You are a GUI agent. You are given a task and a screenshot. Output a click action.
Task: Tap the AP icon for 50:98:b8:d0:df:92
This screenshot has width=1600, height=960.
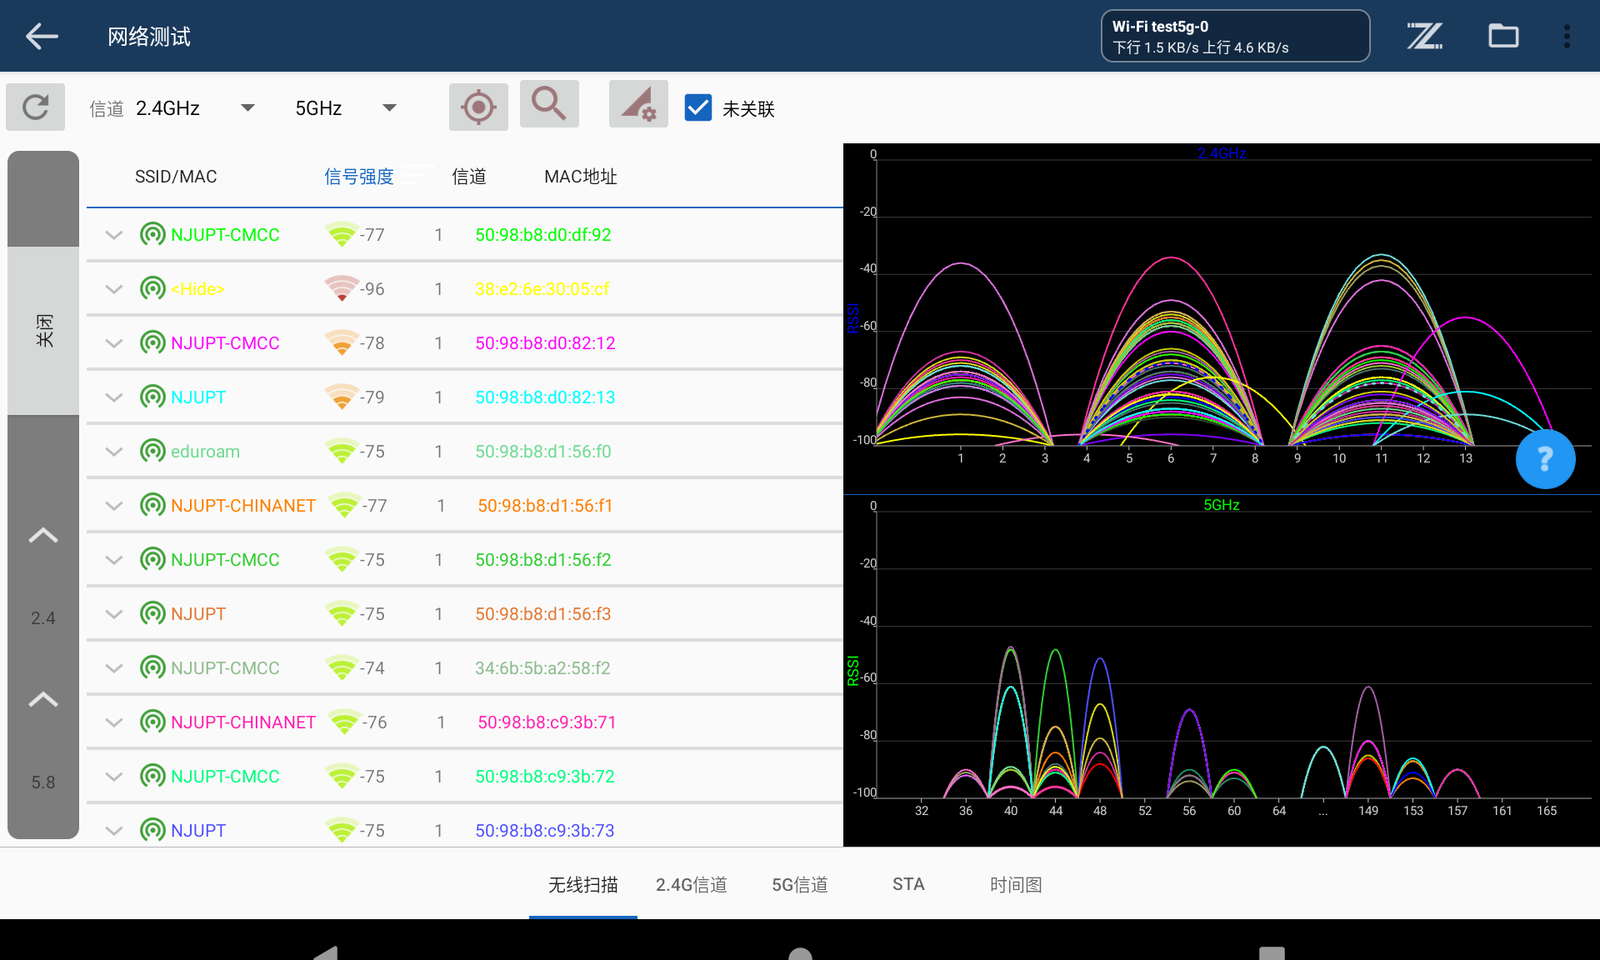tap(153, 235)
